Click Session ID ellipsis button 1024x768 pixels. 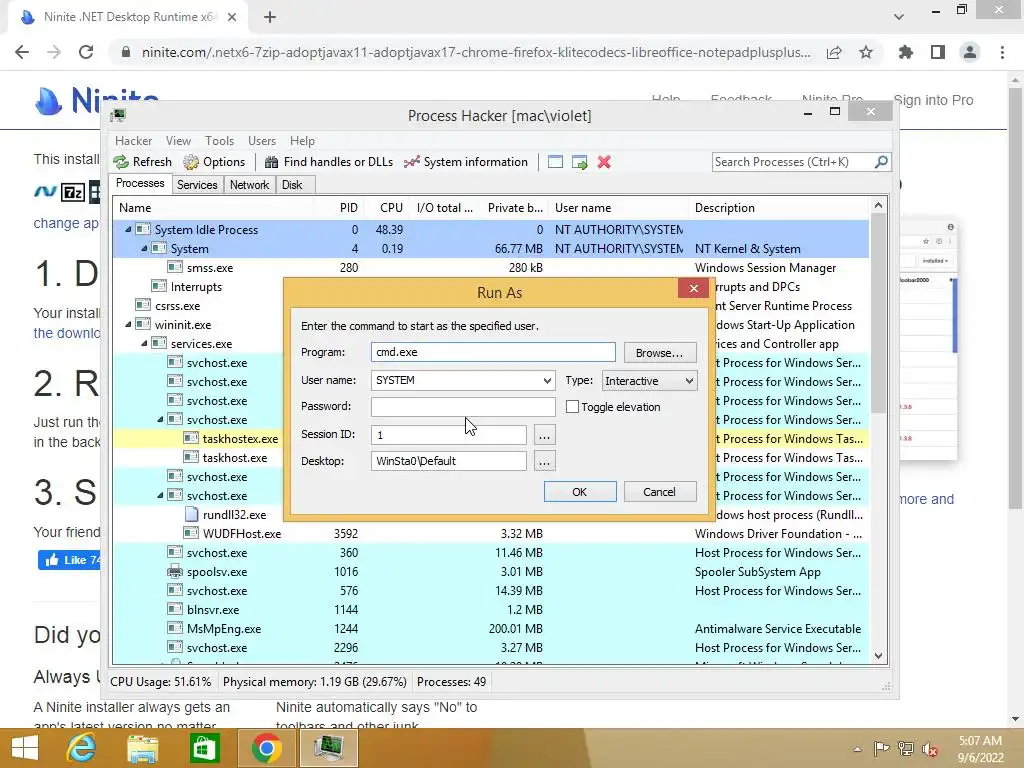pyautogui.click(x=544, y=435)
